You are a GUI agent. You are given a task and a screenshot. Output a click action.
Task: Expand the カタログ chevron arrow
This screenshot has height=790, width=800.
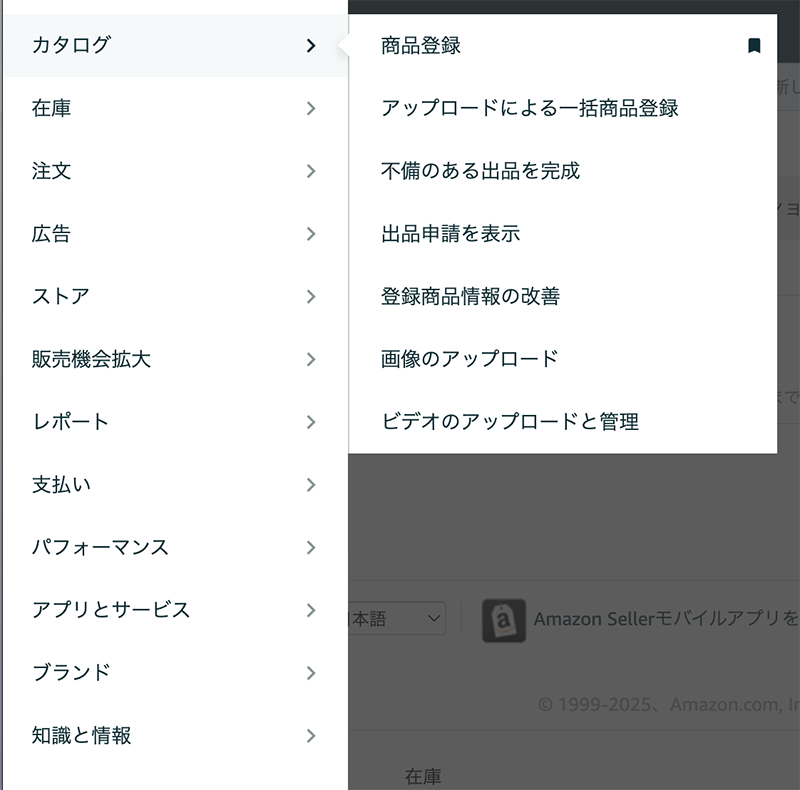click(311, 45)
